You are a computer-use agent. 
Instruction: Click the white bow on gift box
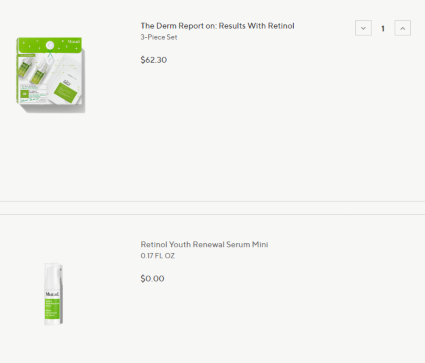(x=50, y=46)
